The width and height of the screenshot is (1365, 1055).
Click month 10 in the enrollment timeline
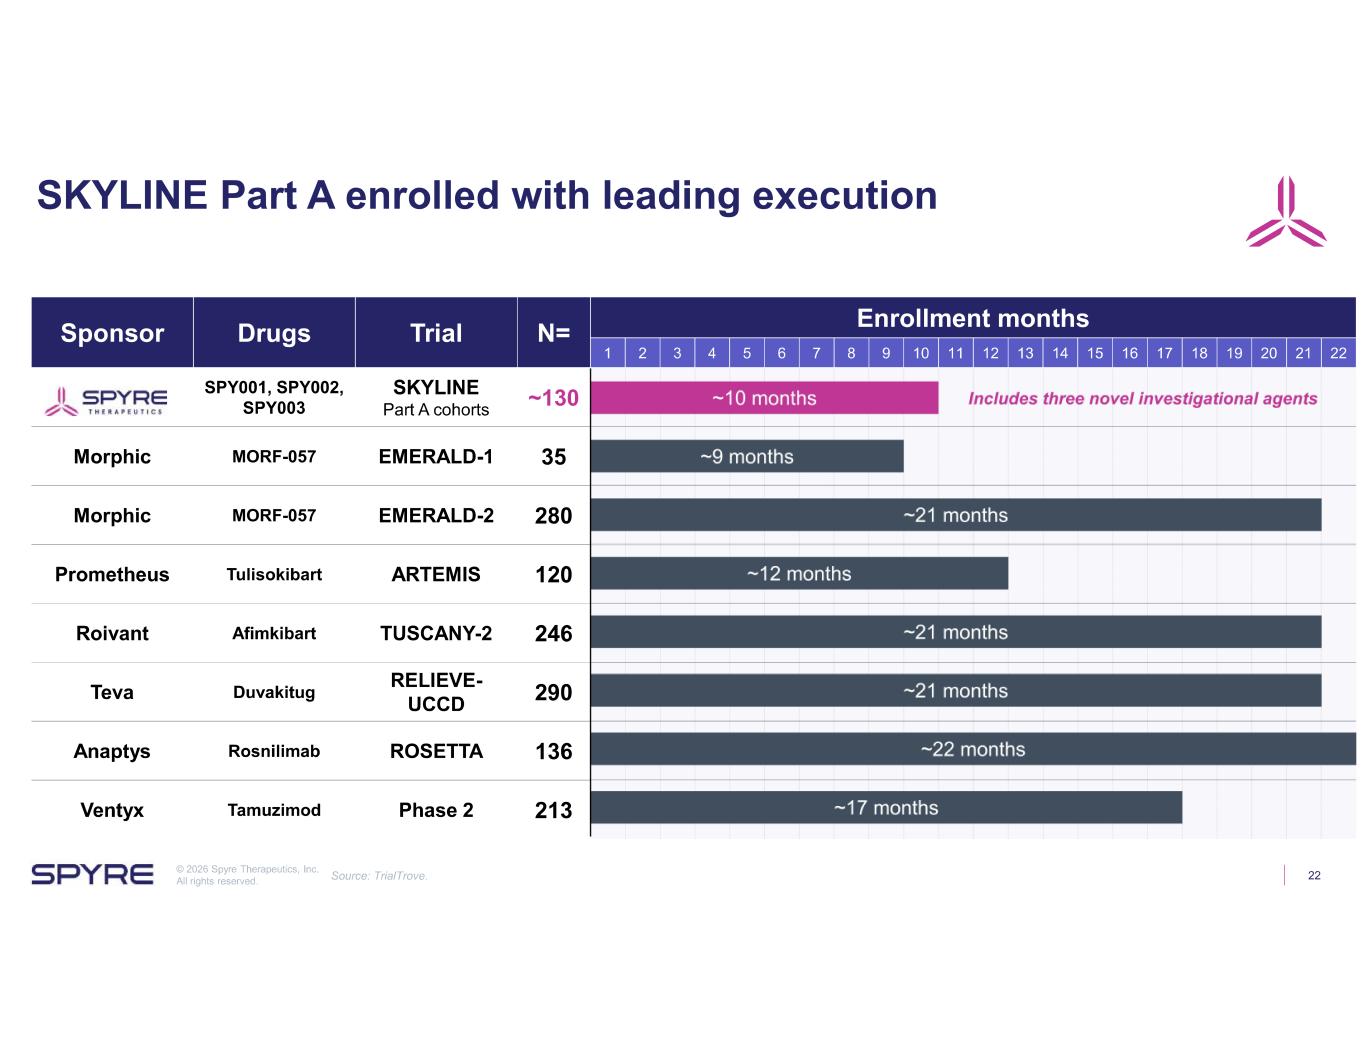point(921,353)
